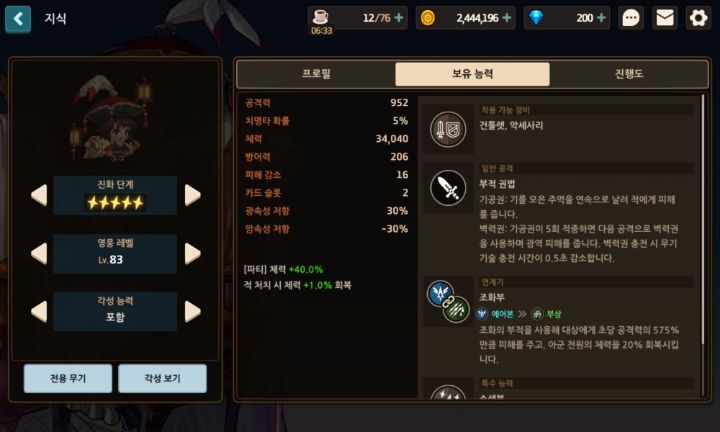Open the chat speech bubble icon
Screen dimensions: 720x432
[630, 18]
